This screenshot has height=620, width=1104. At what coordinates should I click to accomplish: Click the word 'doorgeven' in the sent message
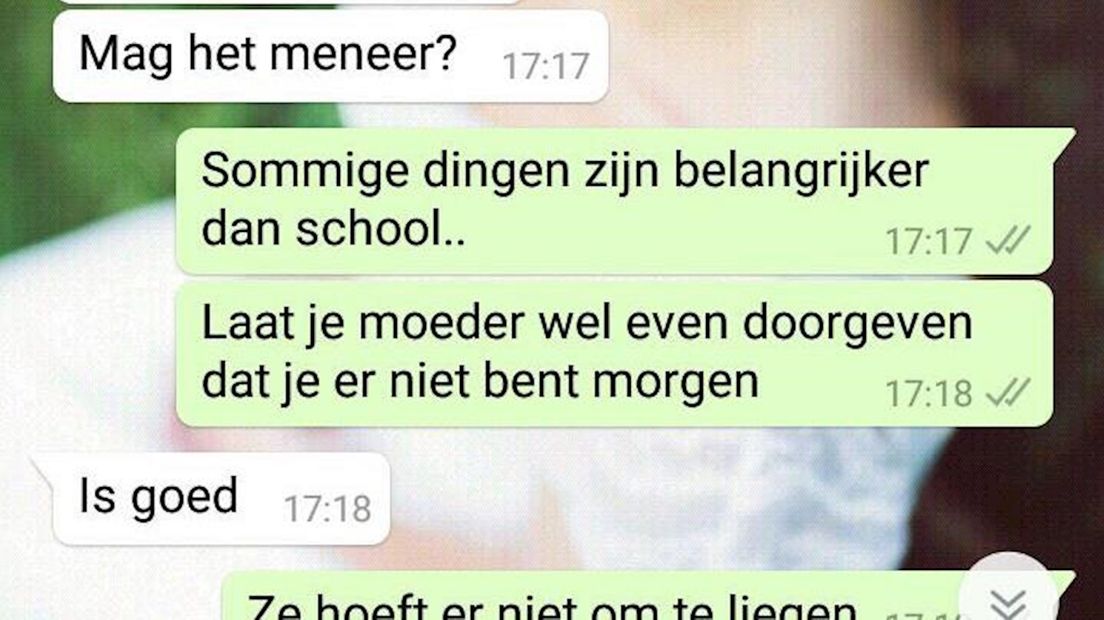click(858, 324)
